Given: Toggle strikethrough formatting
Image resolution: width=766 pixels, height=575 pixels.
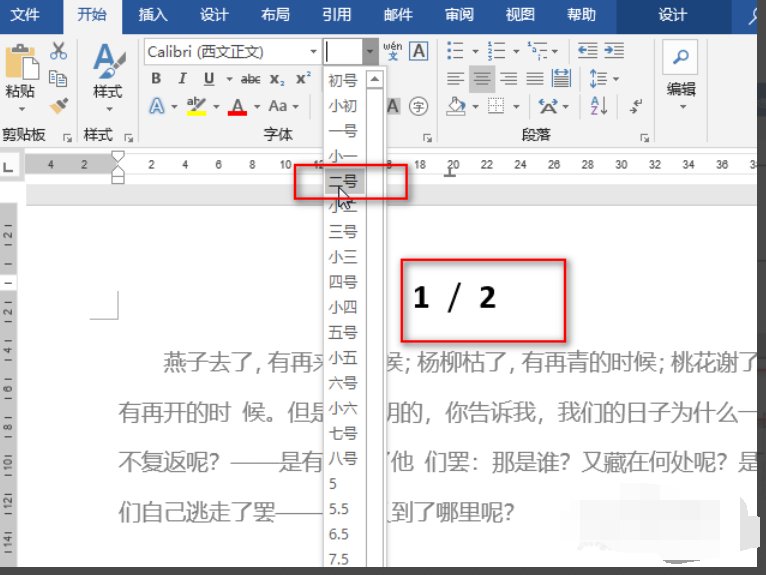Looking at the screenshot, I should (x=250, y=79).
